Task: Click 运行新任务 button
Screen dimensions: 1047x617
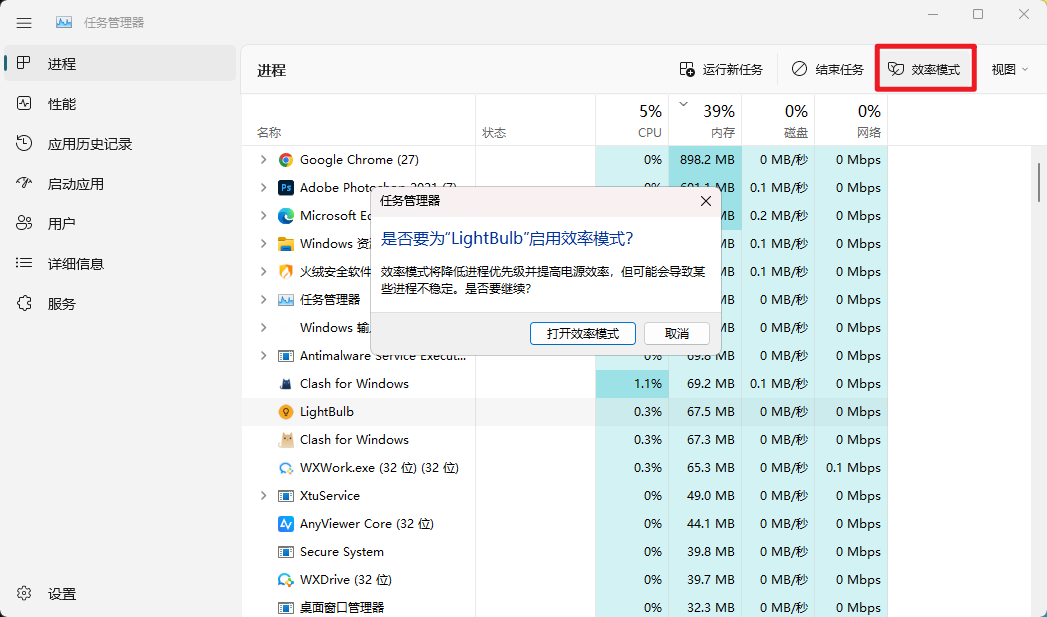Action: [x=721, y=68]
